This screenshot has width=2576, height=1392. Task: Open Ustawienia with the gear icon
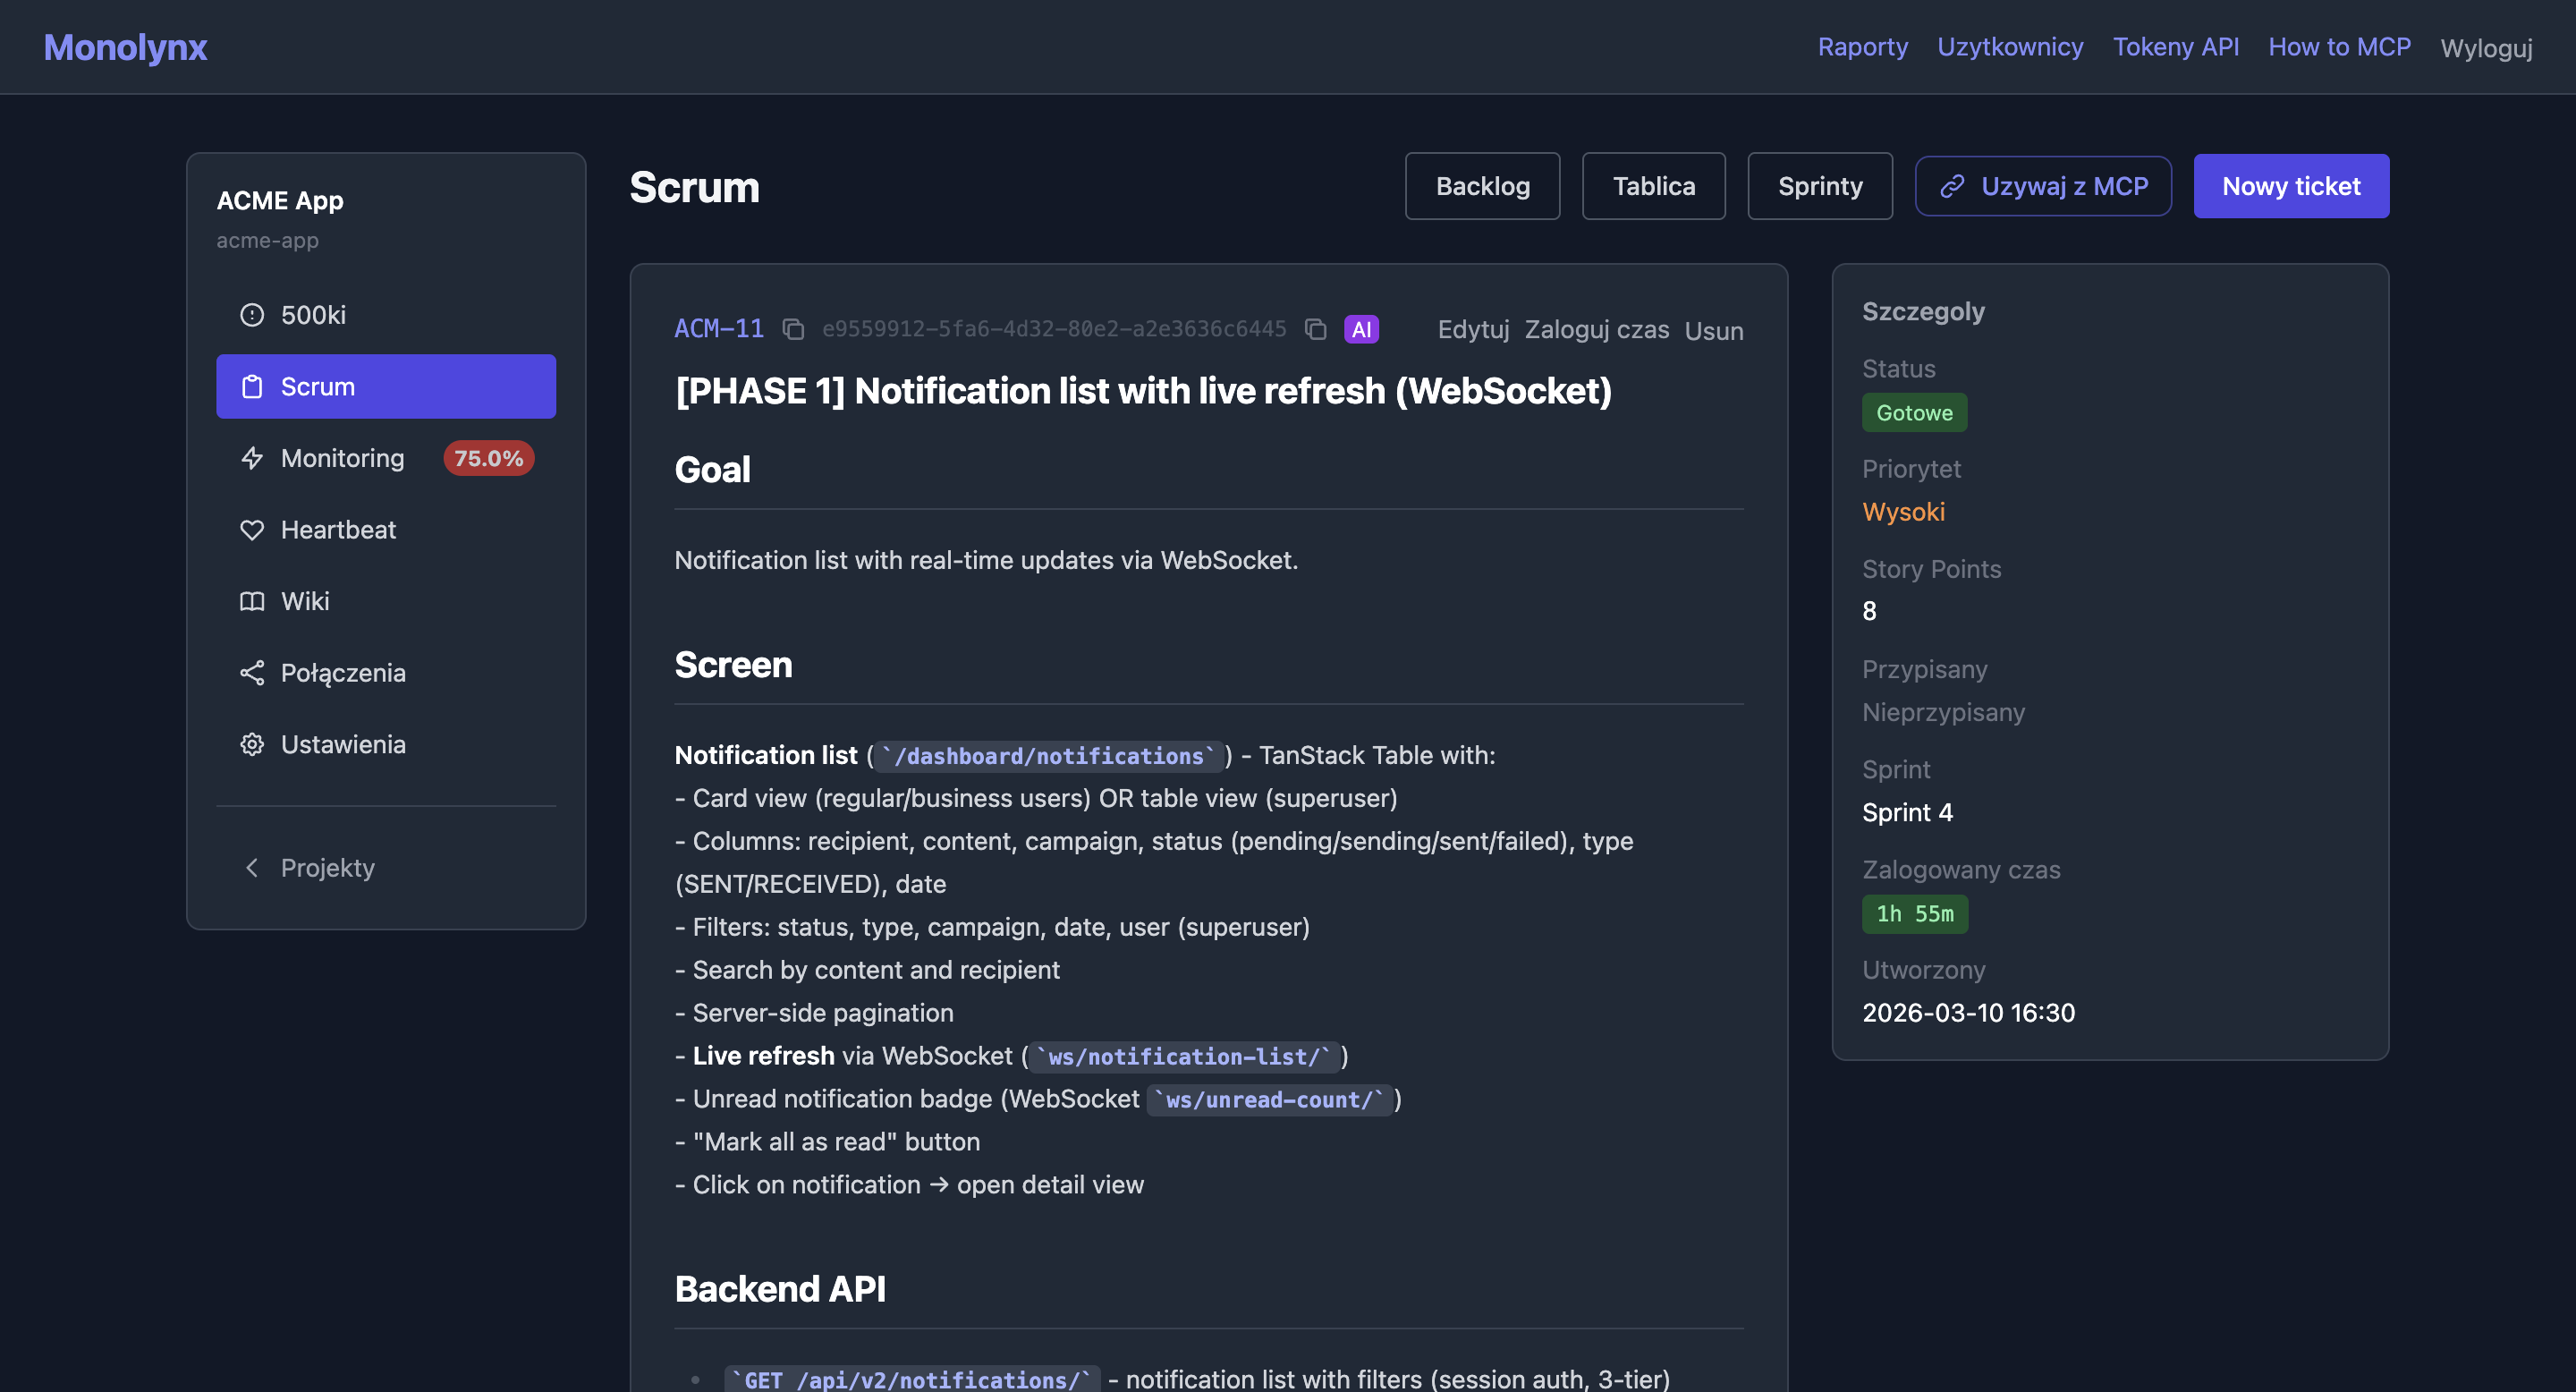click(x=252, y=744)
